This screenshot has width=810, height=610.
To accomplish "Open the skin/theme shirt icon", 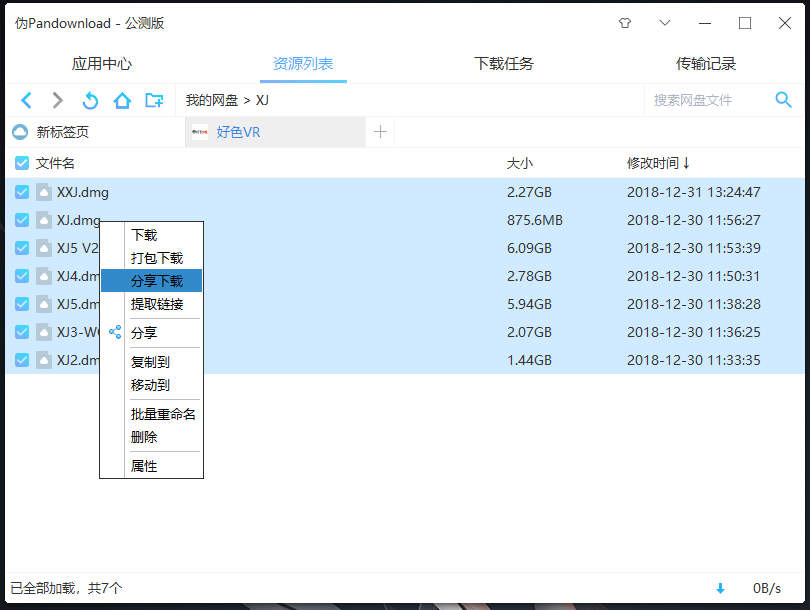I will (x=625, y=23).
